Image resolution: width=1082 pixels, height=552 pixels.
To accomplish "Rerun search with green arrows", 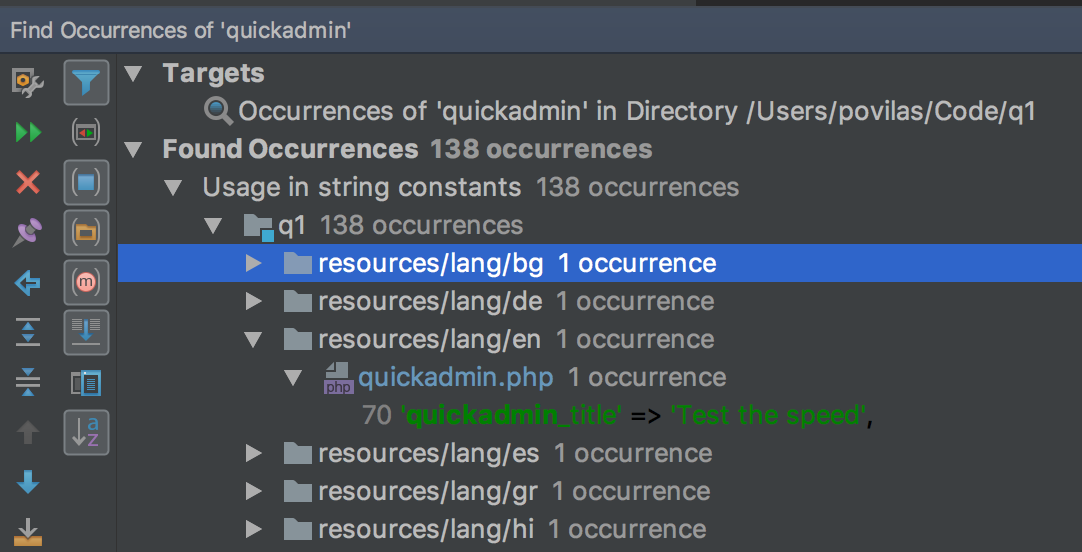I will 28,132.
